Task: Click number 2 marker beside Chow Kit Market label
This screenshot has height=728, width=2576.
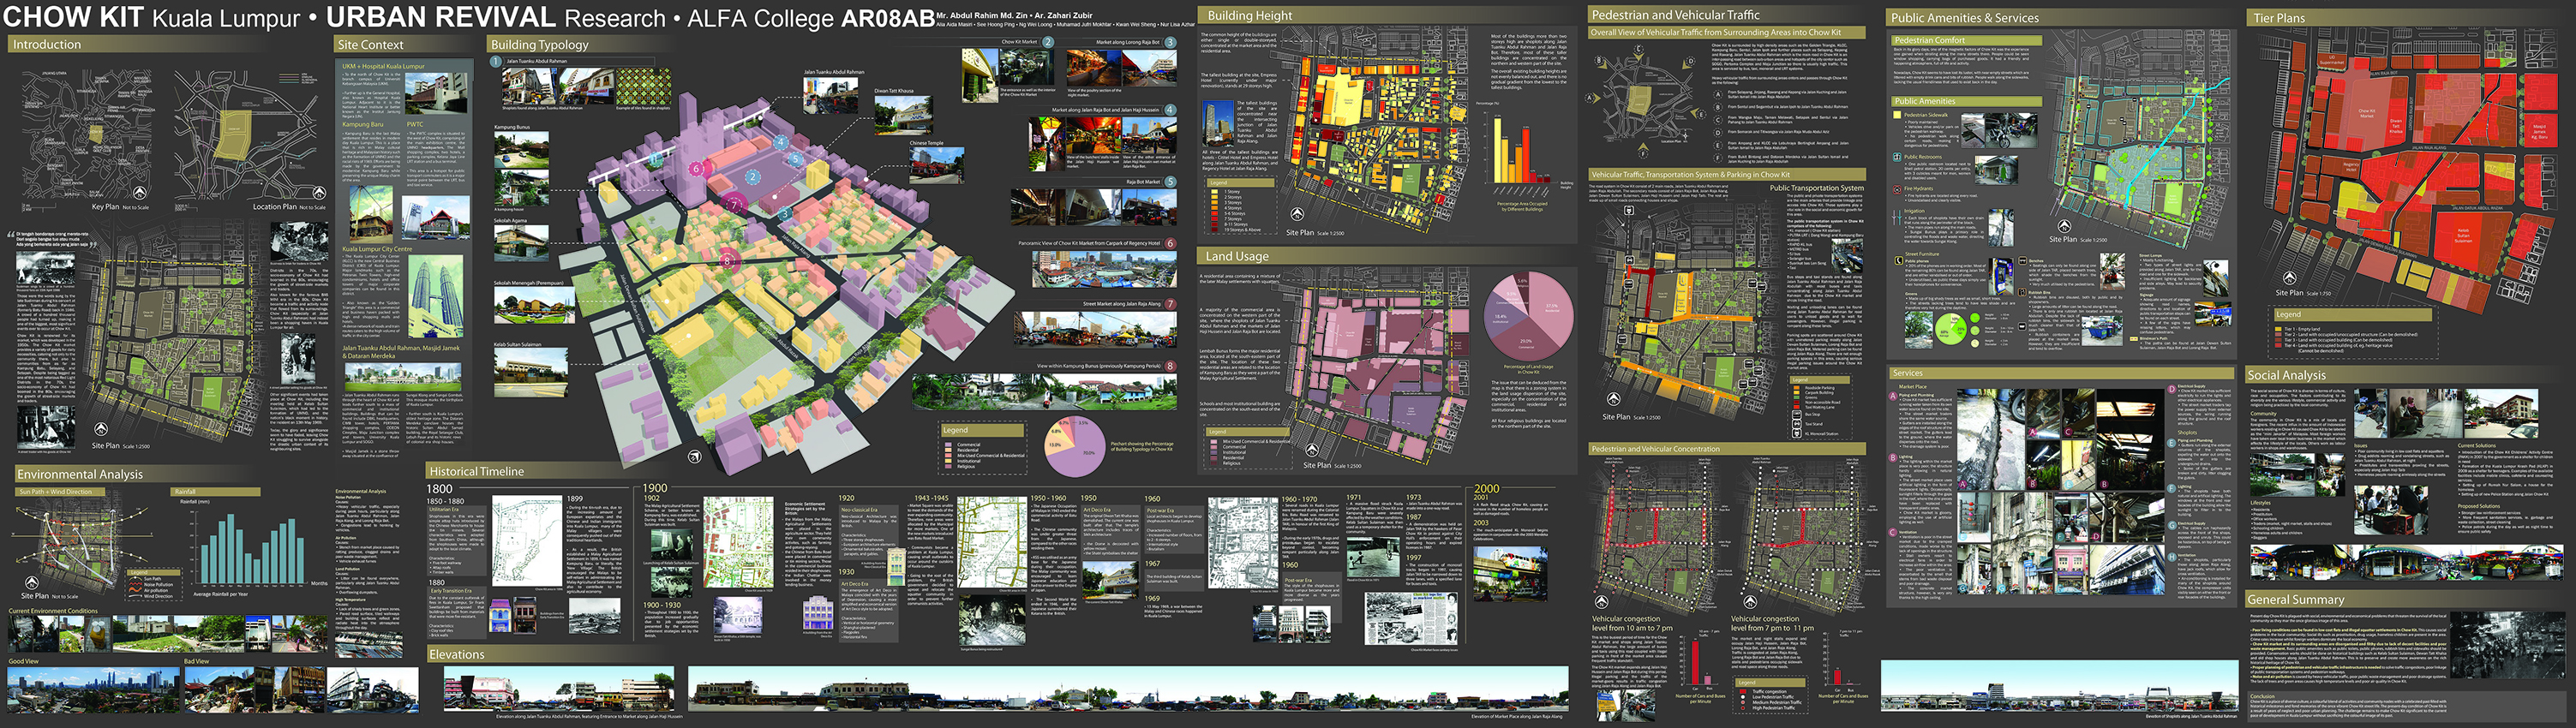Action: pyautogui.click(x=1048, y=42)
